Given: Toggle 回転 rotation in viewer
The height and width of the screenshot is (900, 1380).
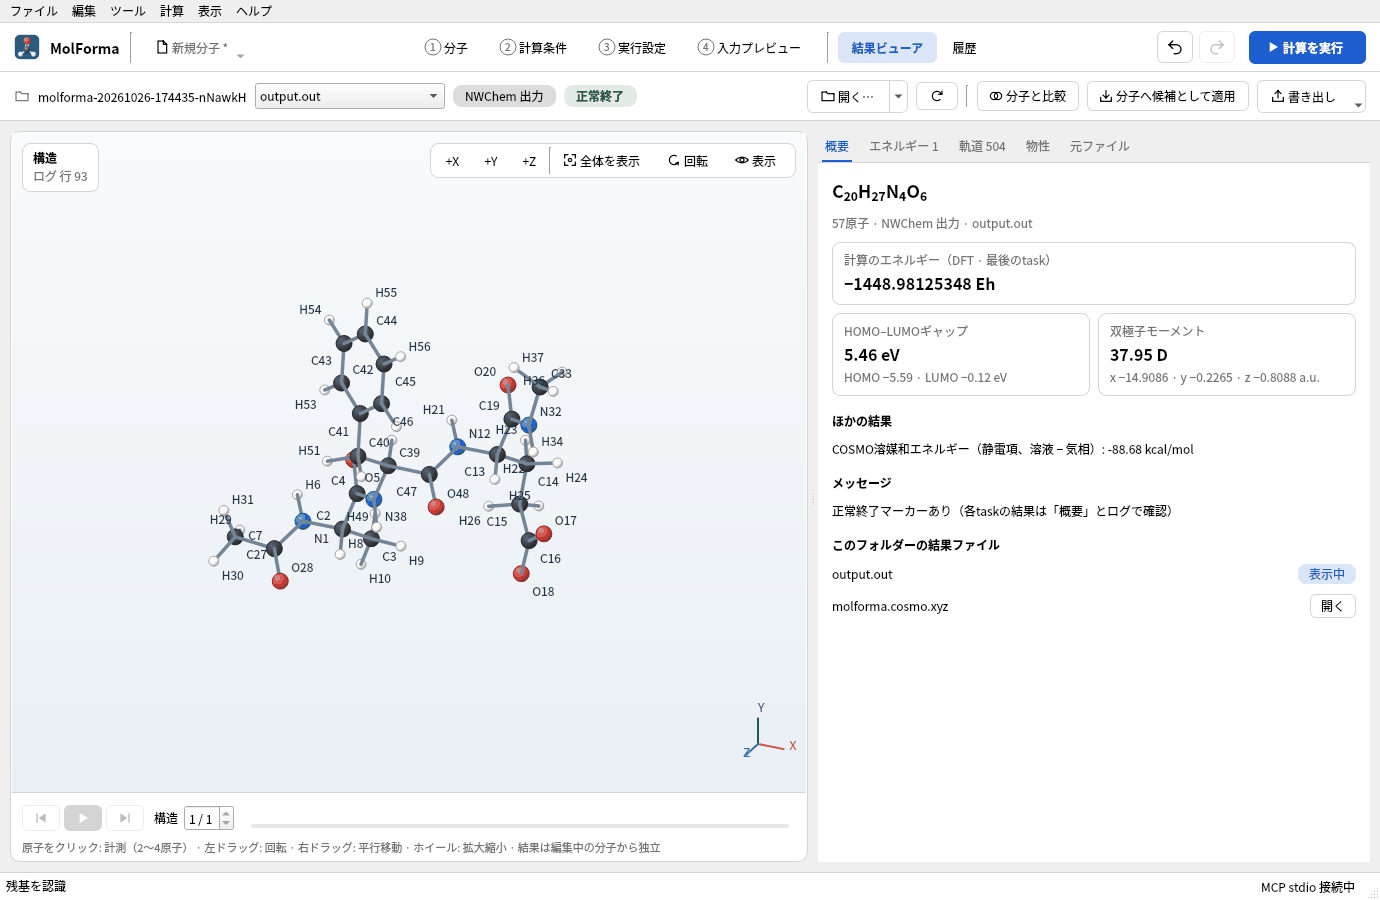Looking at the screenshot, I should [x=688, y=161].
